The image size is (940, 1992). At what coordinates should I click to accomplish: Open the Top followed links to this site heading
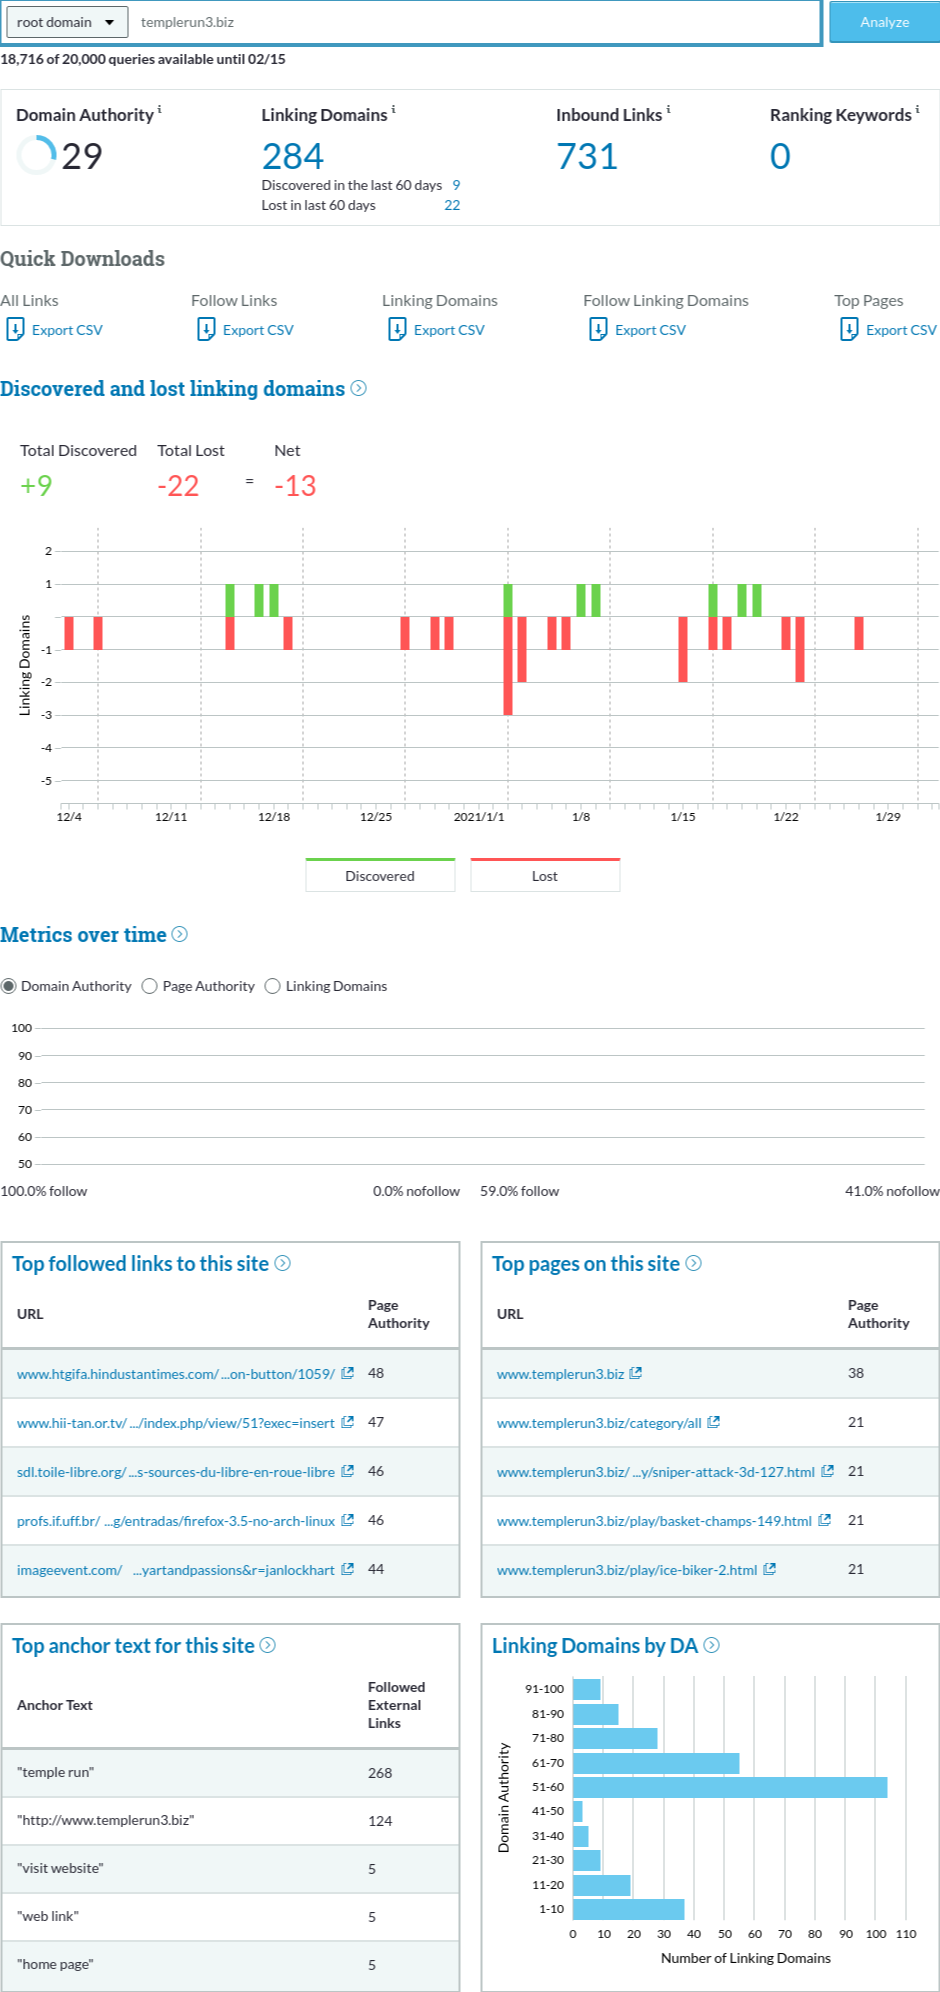coord(141,1264)
